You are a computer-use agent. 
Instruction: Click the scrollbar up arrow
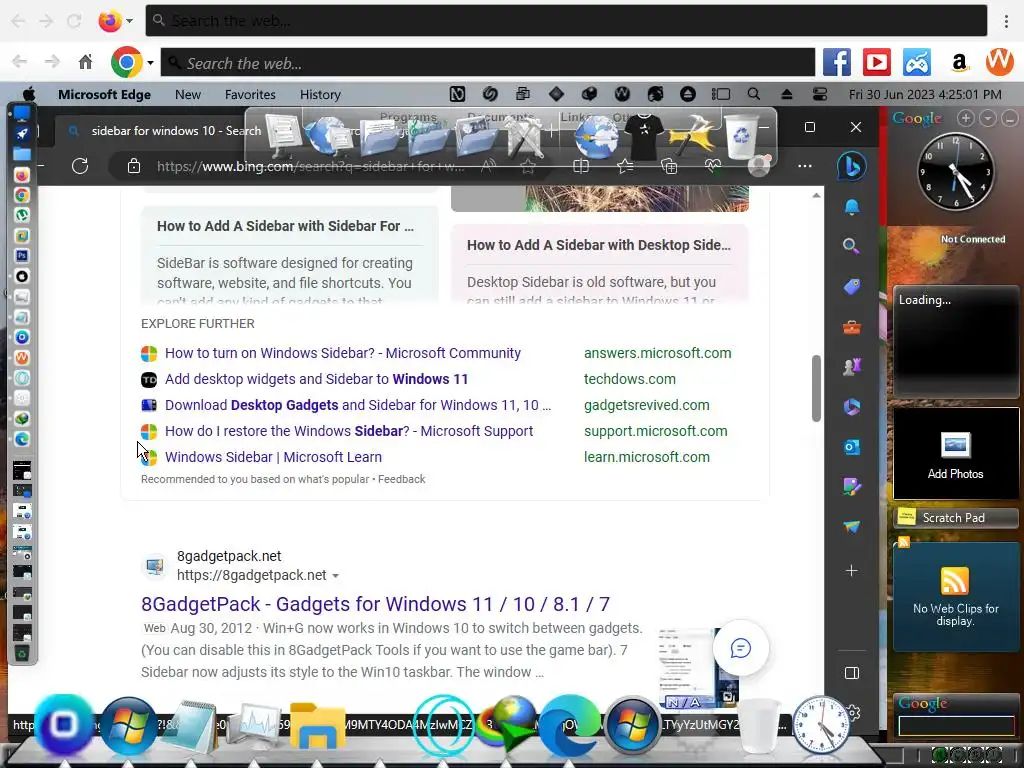[816, 195]
